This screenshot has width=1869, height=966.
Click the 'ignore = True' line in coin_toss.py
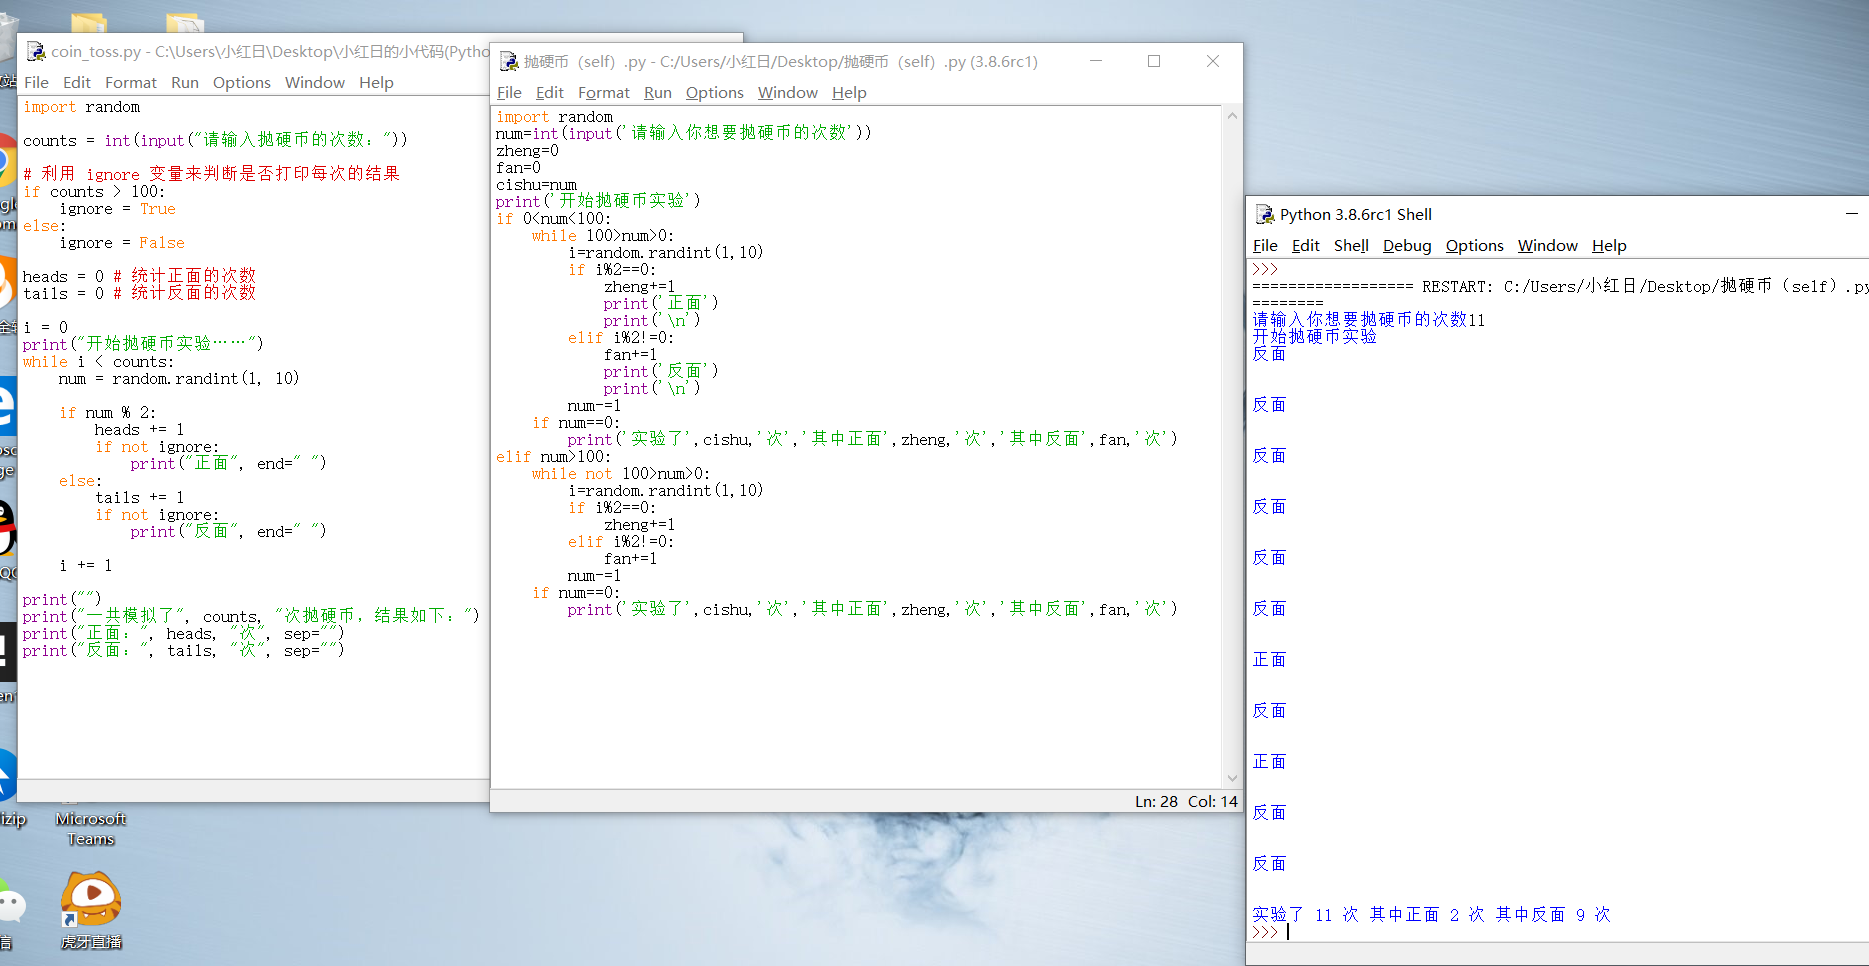(117, 209)
